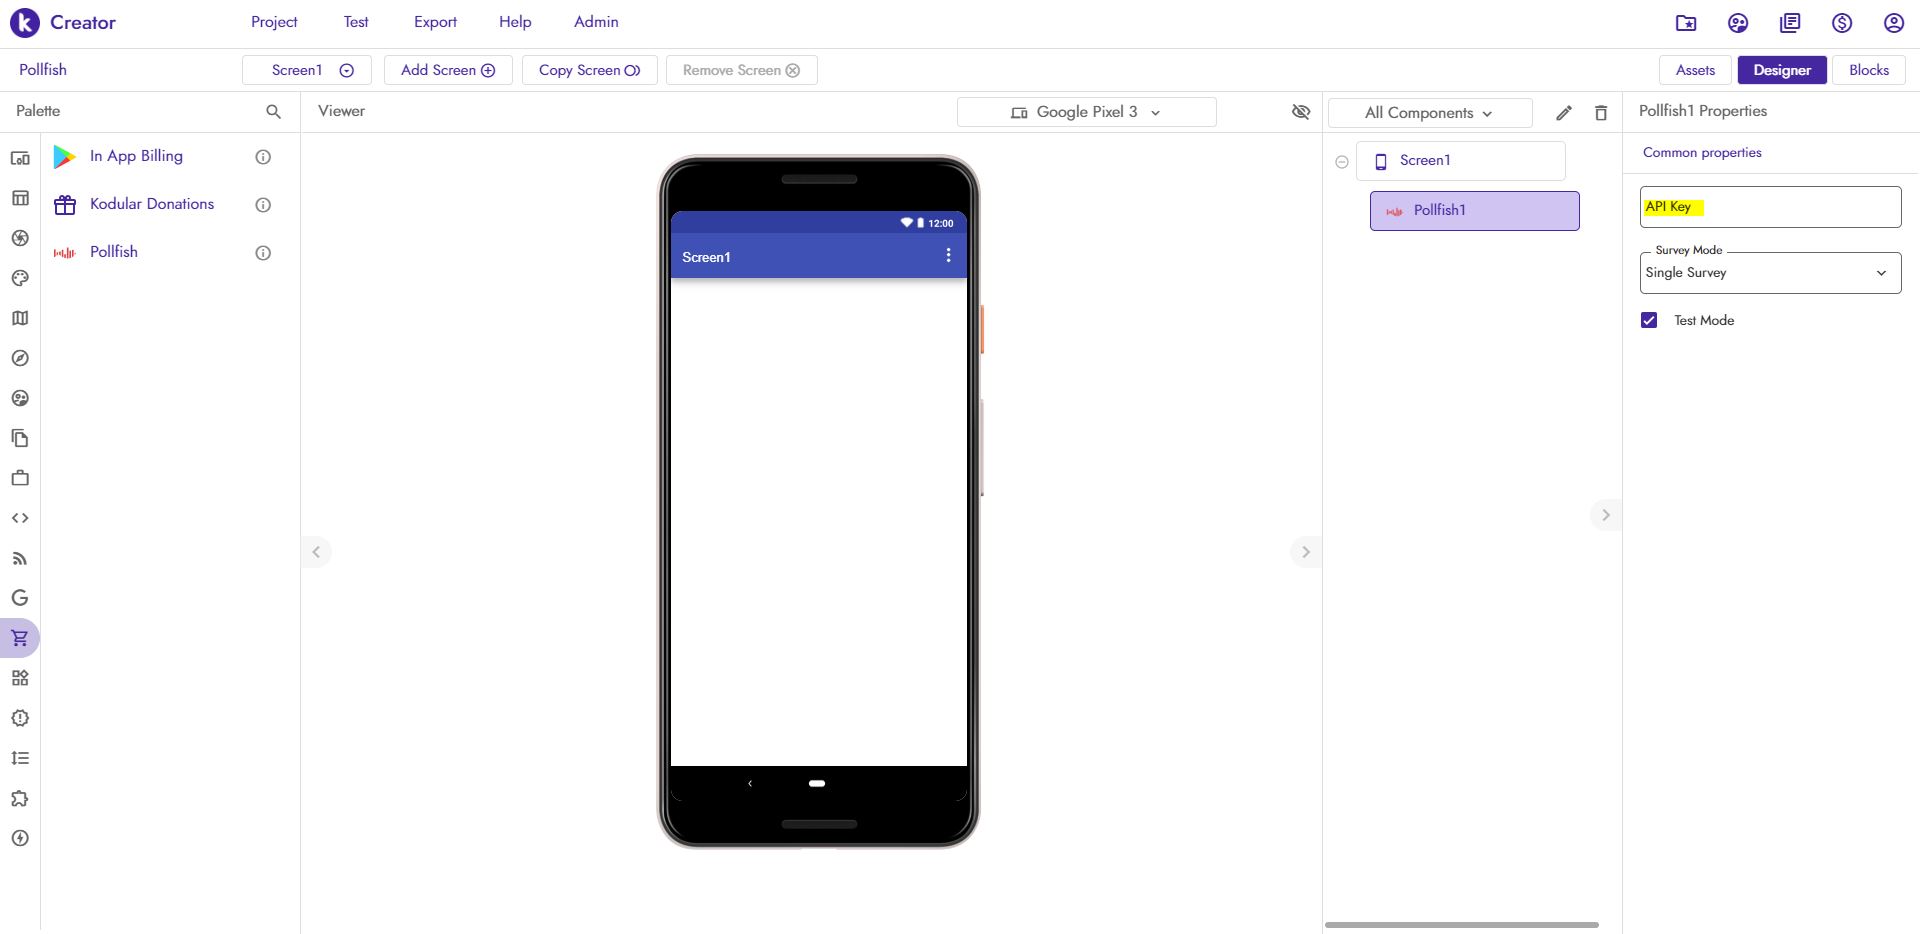The height and width of the screenshot is (934, 1920).
Task: Open the Google palette category icon
Action: tap(20, 598)
